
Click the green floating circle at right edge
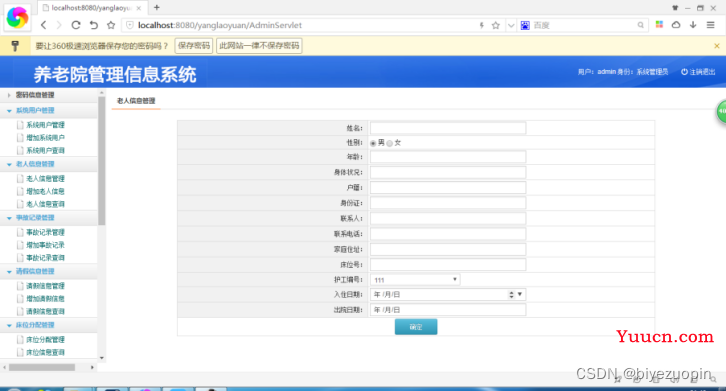click(x=721, y=112)
